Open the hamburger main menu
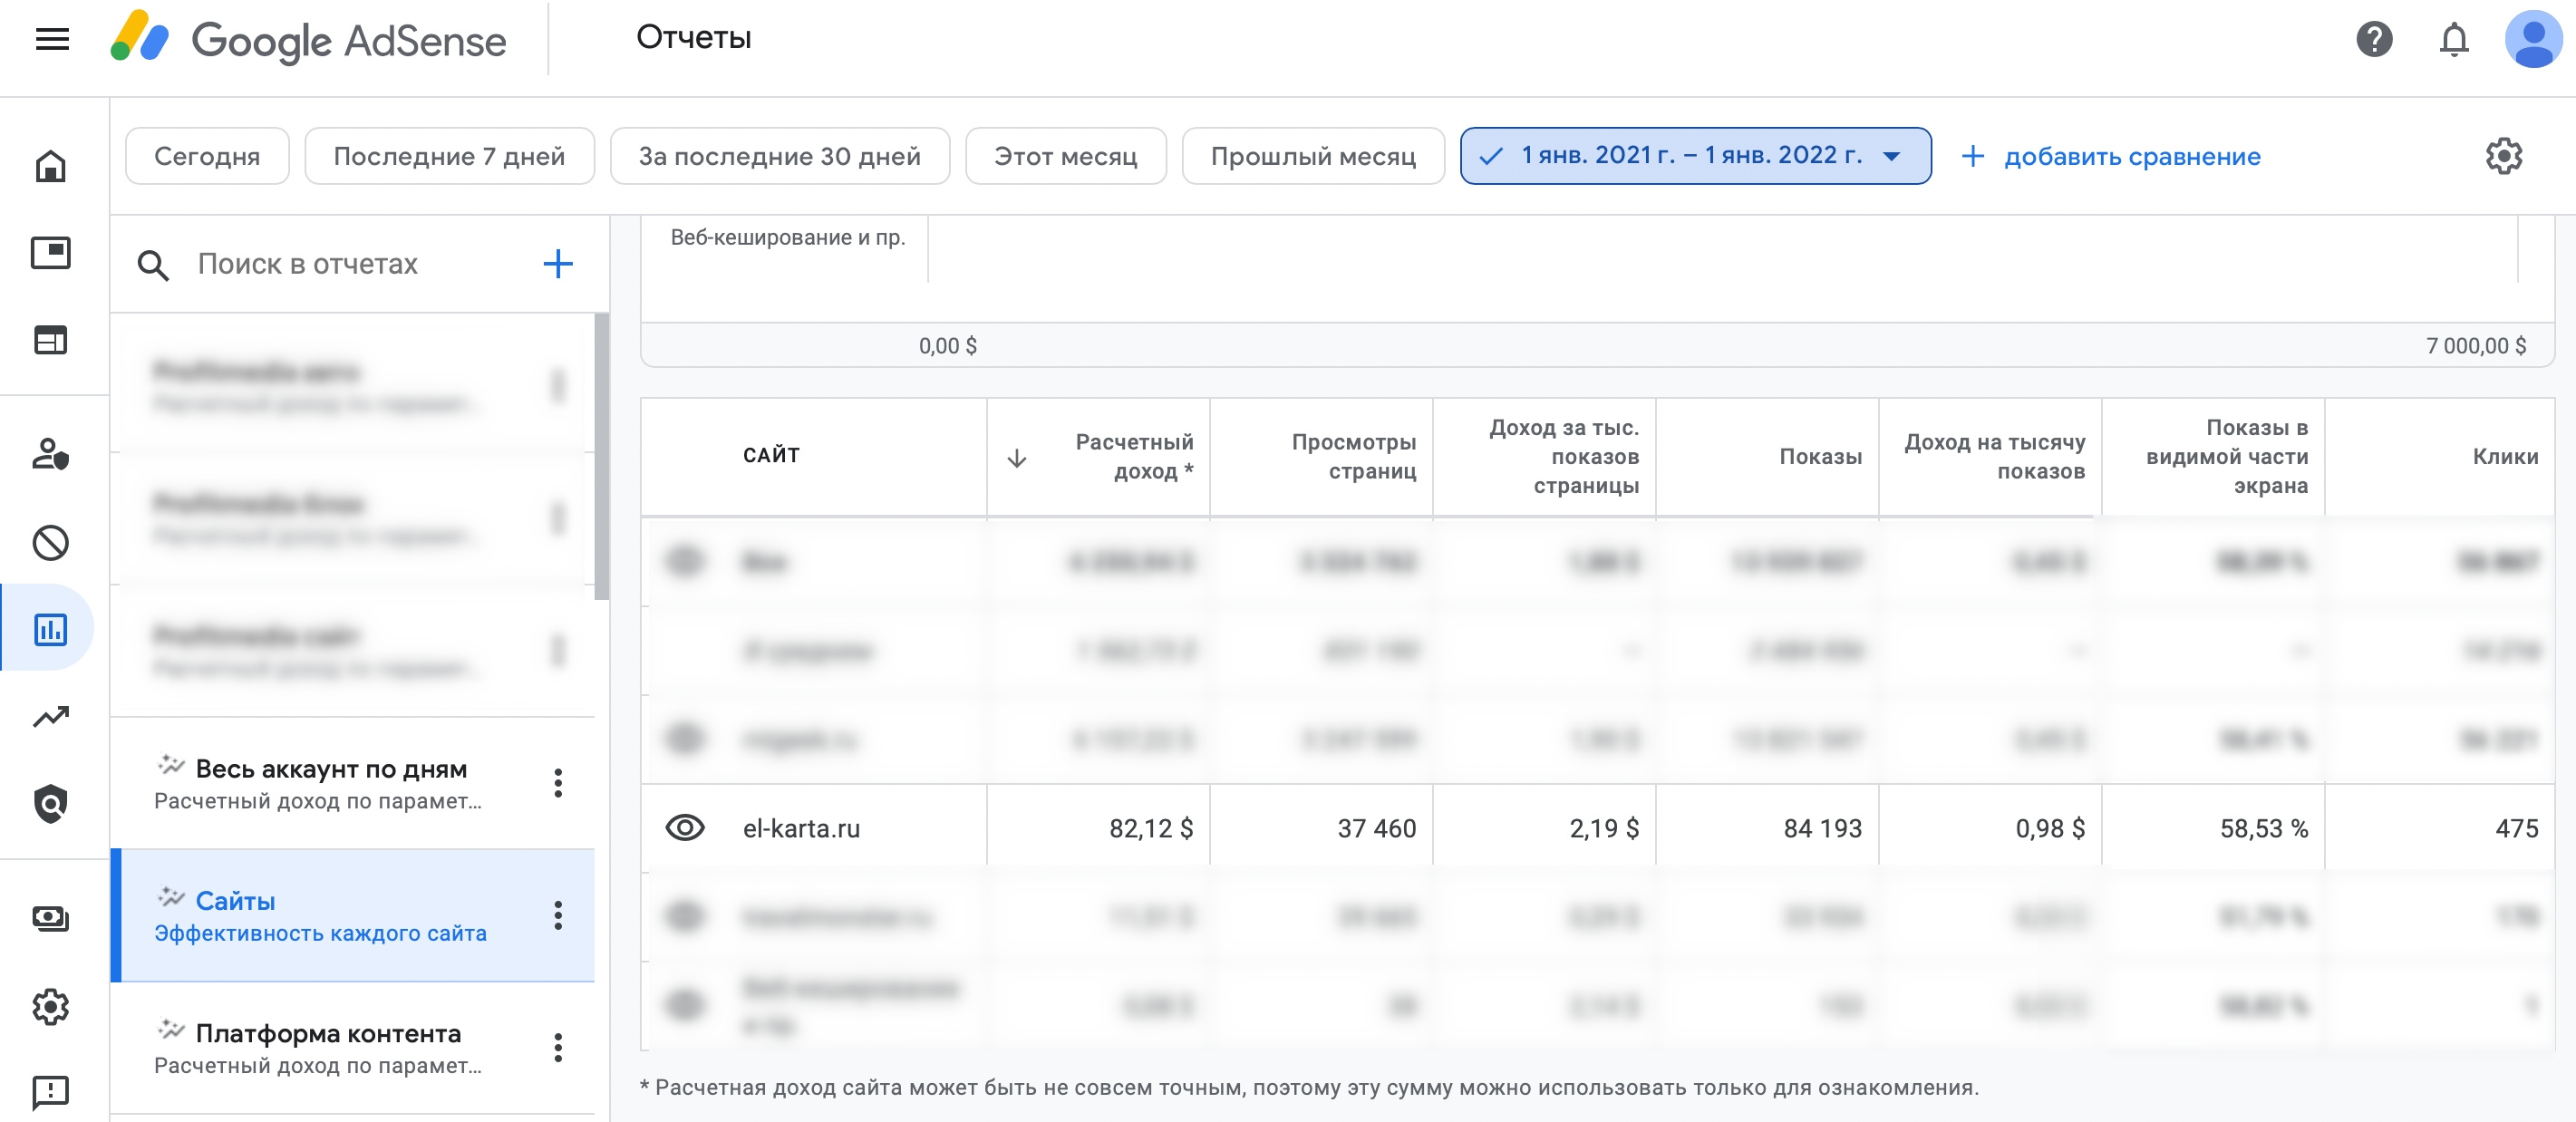Screen dimensions: 2576x1122 tap(52, 39)
